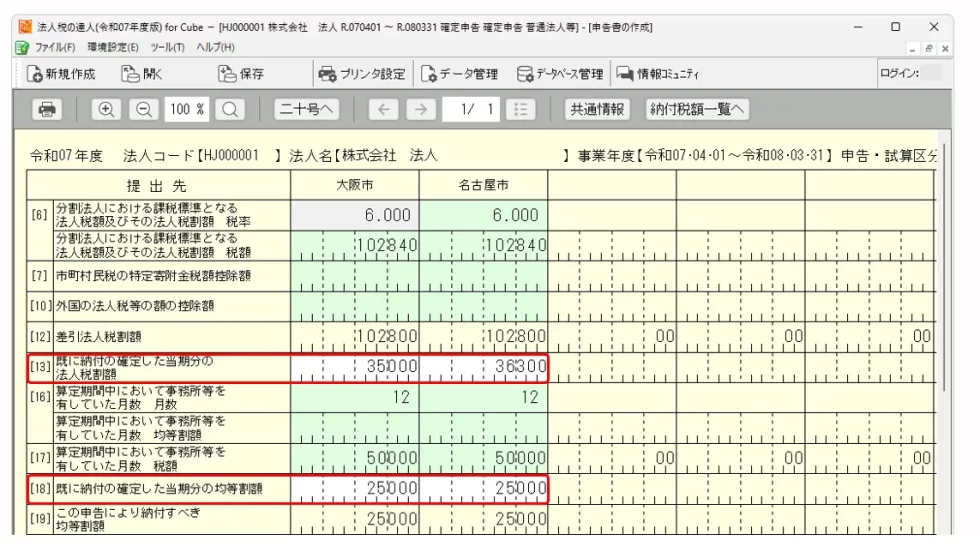The width and height of the screenshot is (980, 546).
Task: Click the page number field showing 1/ 1
Action: click(471, 109)
